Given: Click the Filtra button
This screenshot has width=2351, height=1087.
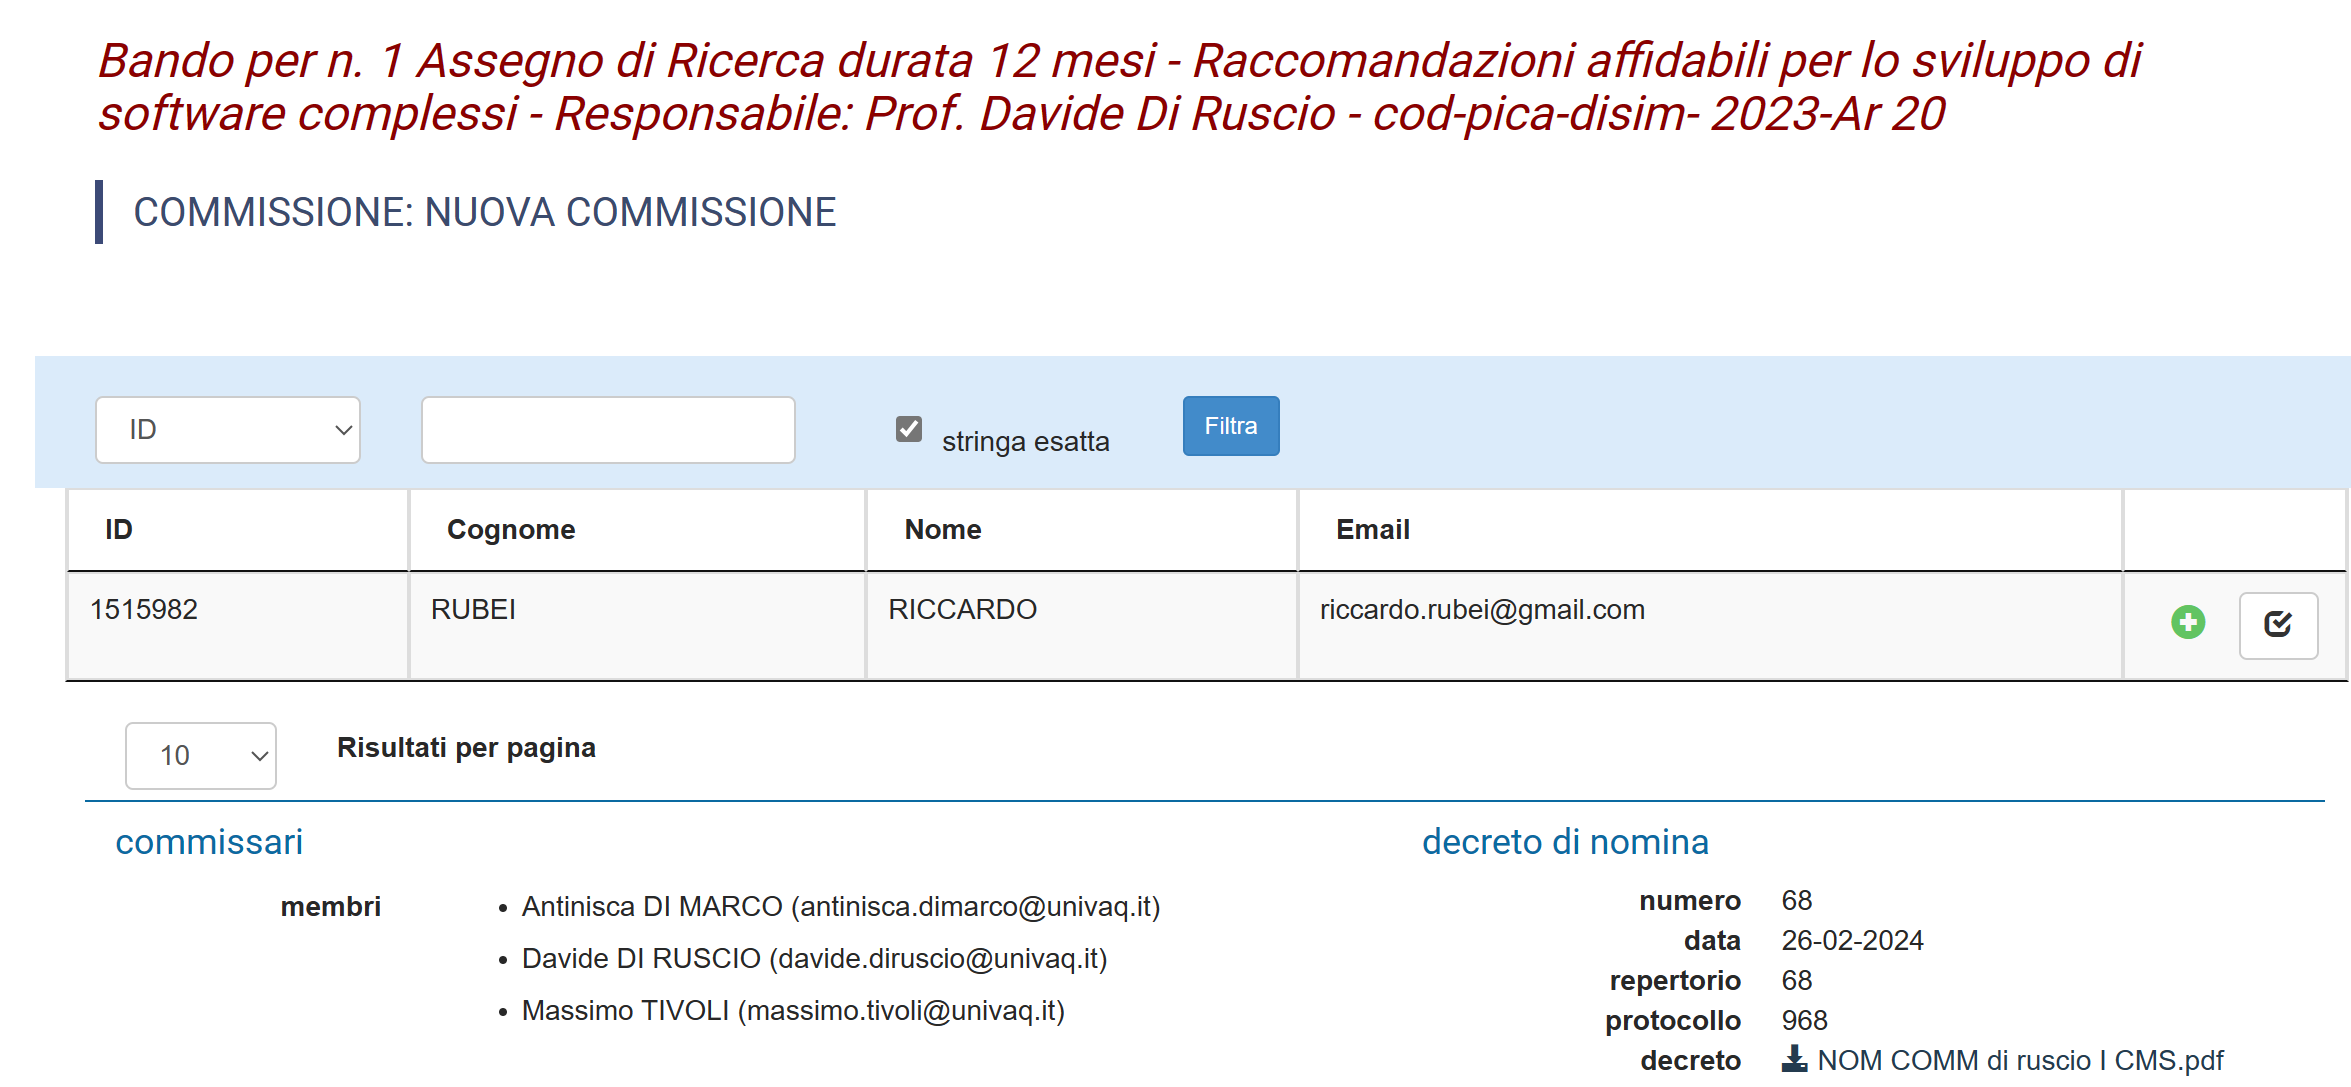Looking at the screenshot, I should coord(1231,426).
